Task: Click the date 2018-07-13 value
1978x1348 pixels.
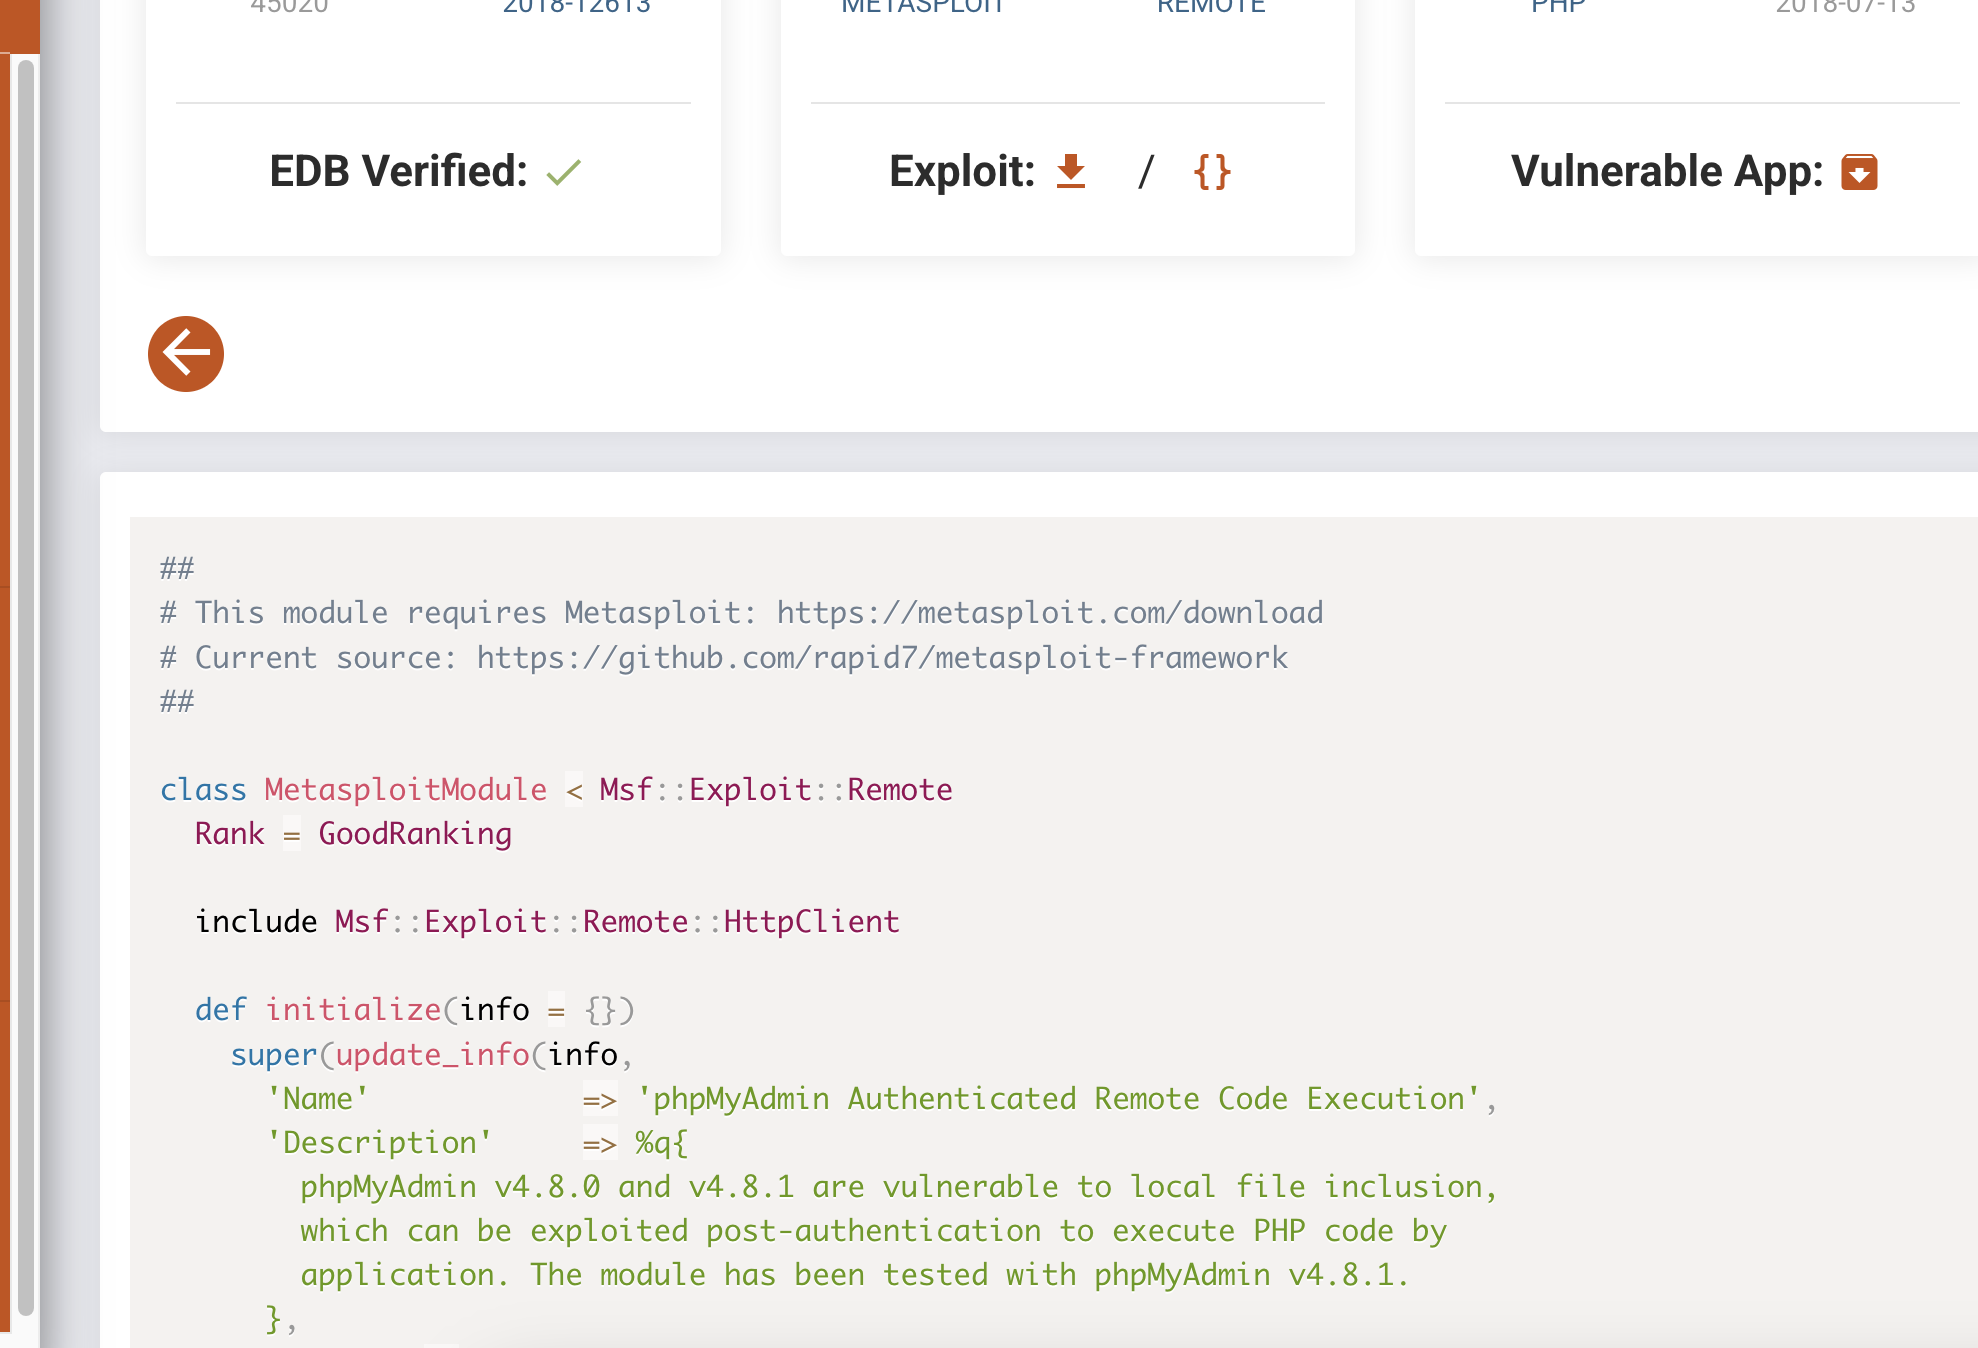Action: coord(1845,7)
